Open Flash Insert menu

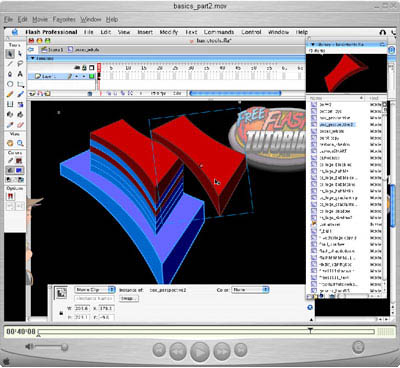(145, 32)
